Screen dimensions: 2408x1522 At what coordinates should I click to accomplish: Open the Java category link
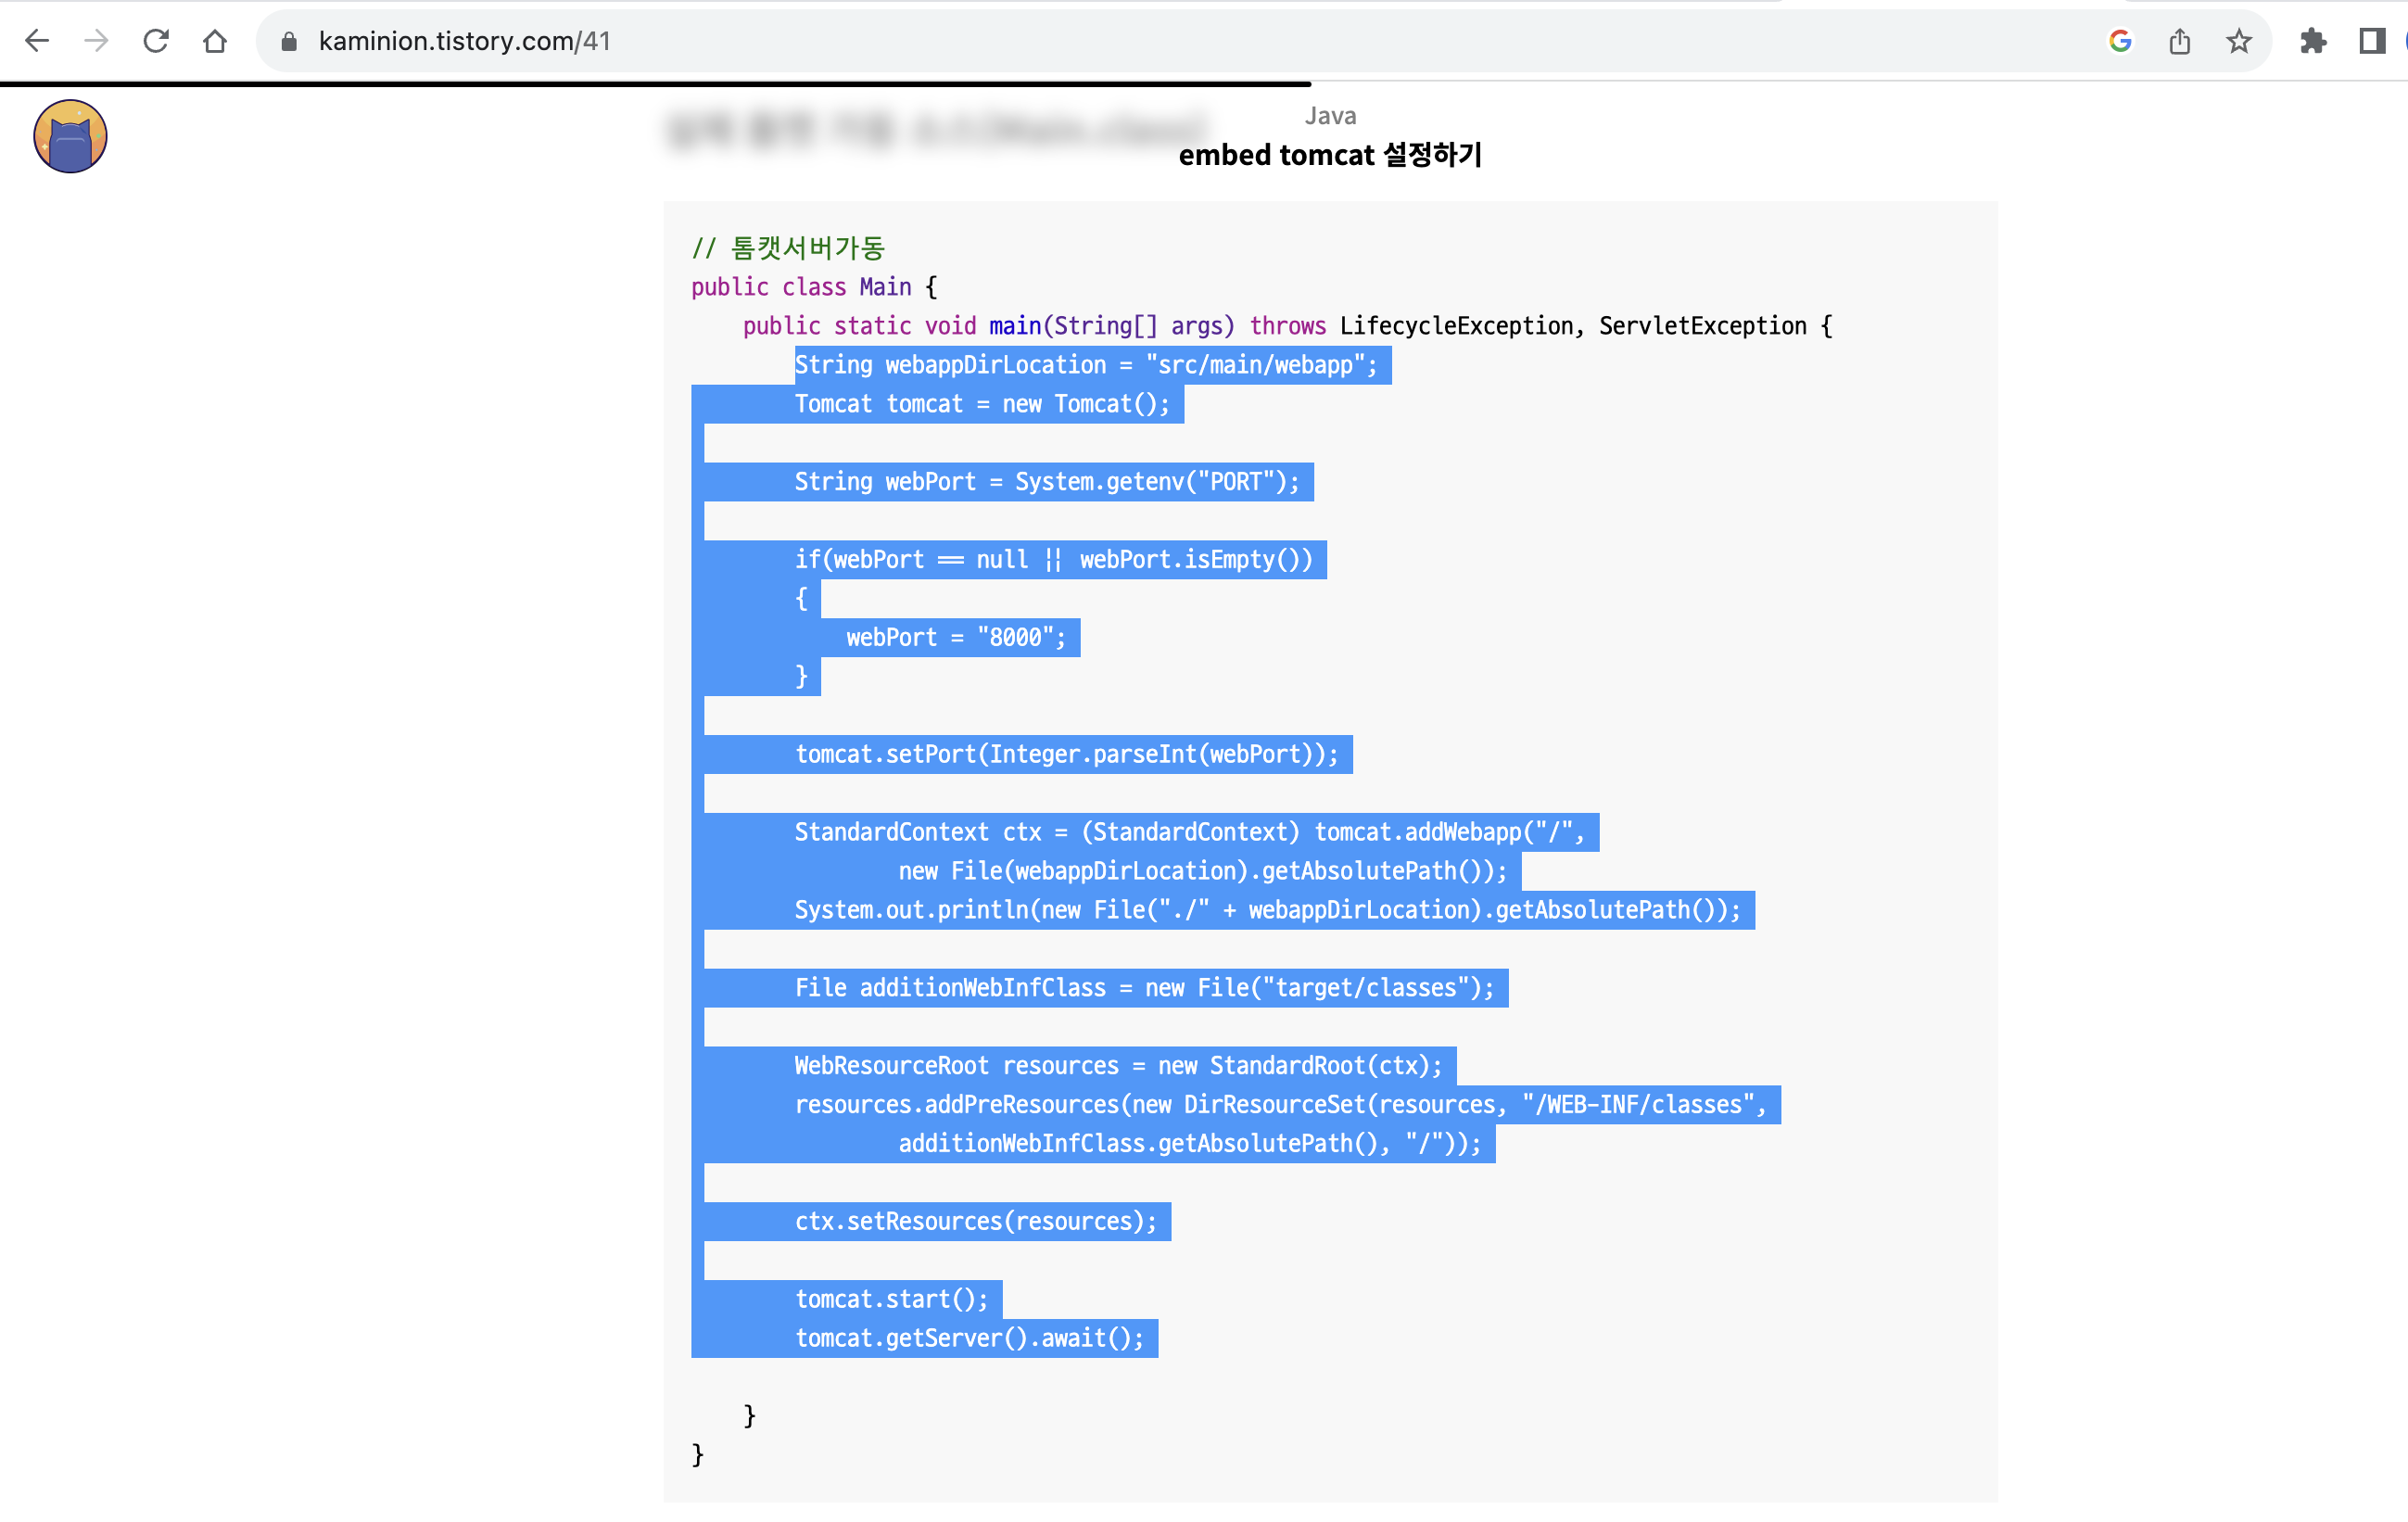click(1329, 116)
